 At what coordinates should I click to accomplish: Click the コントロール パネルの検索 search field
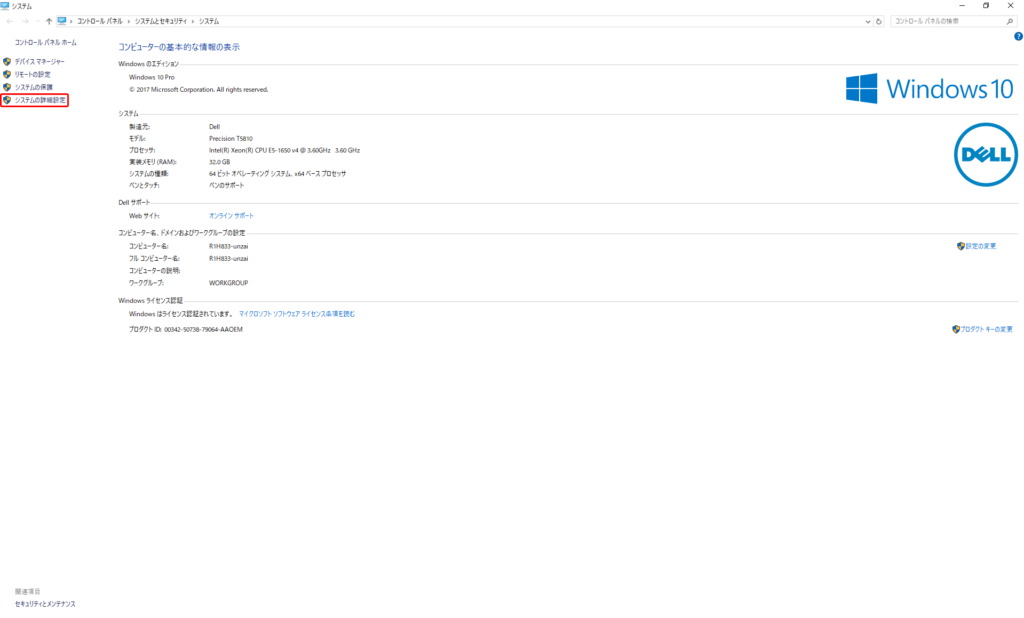pyautogui.click(x=945, y=21)
